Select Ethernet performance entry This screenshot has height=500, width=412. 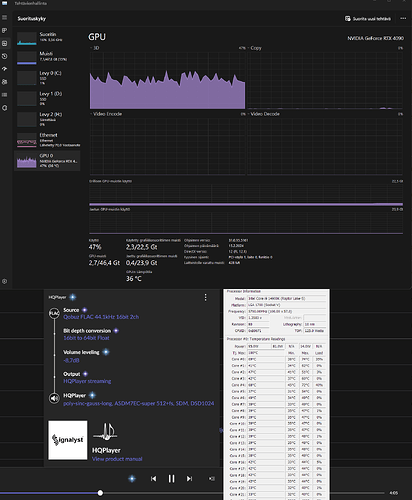click(47, 140)
